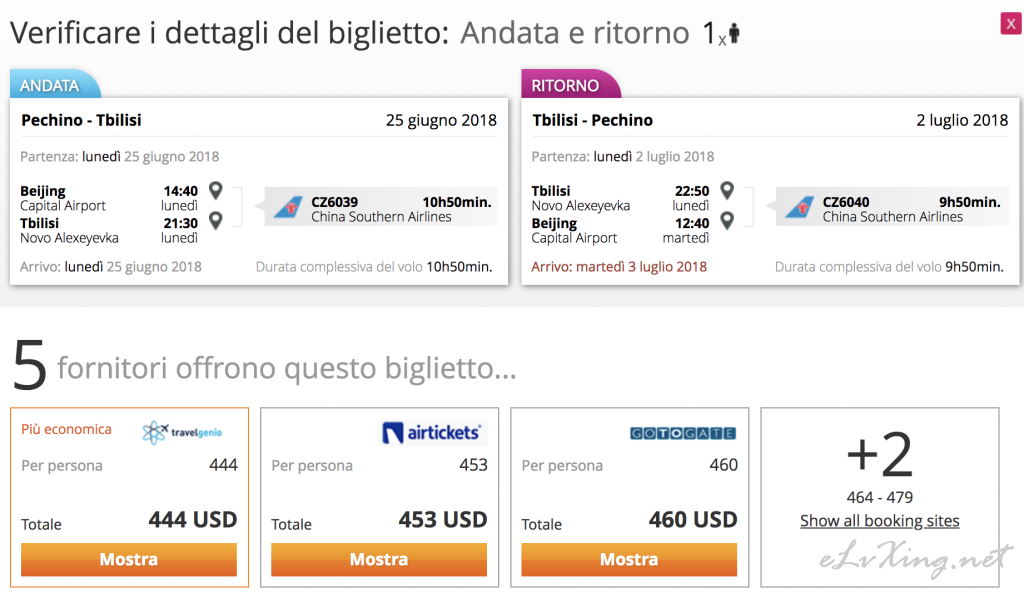The image size is (1024, 592).
Task: Click Tbilisi departure pin in Ritorno
Action: [727, 190]
